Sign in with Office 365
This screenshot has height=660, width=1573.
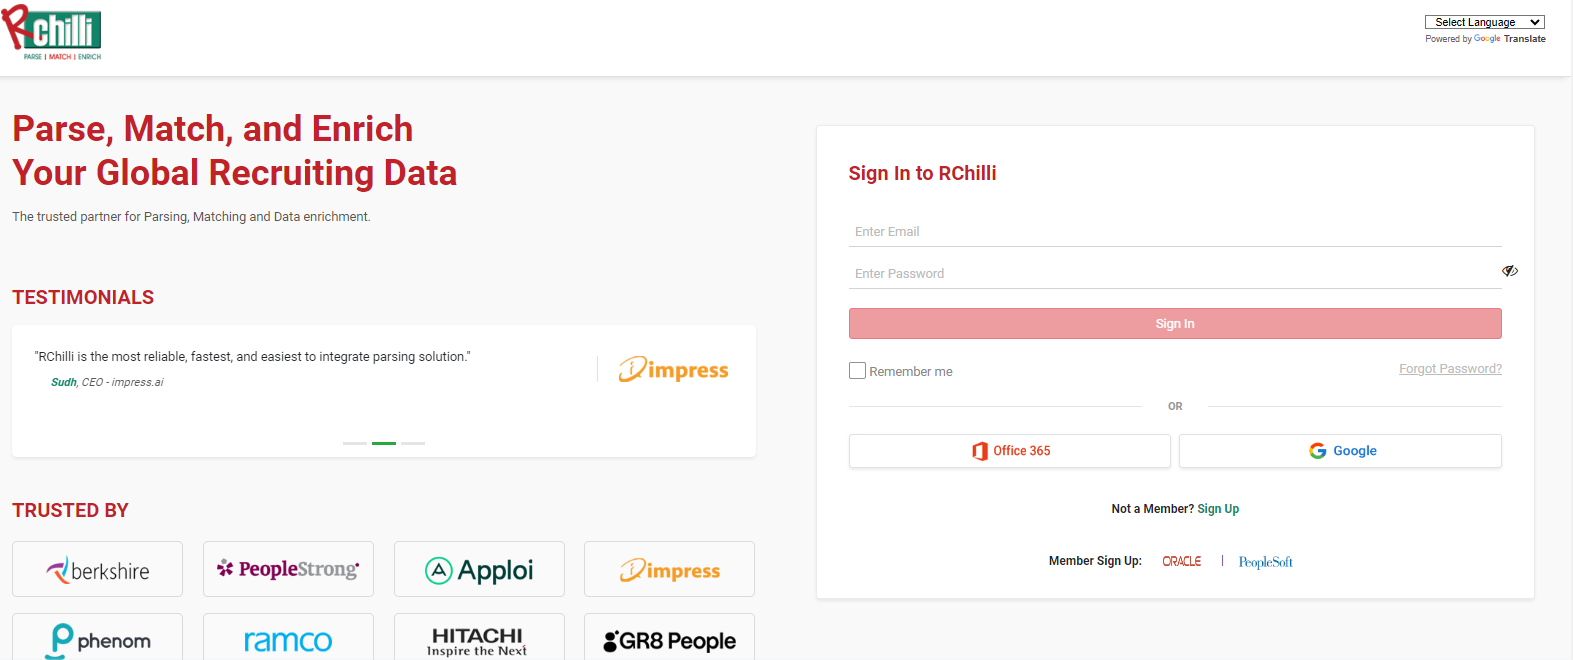click(1010, 451)
